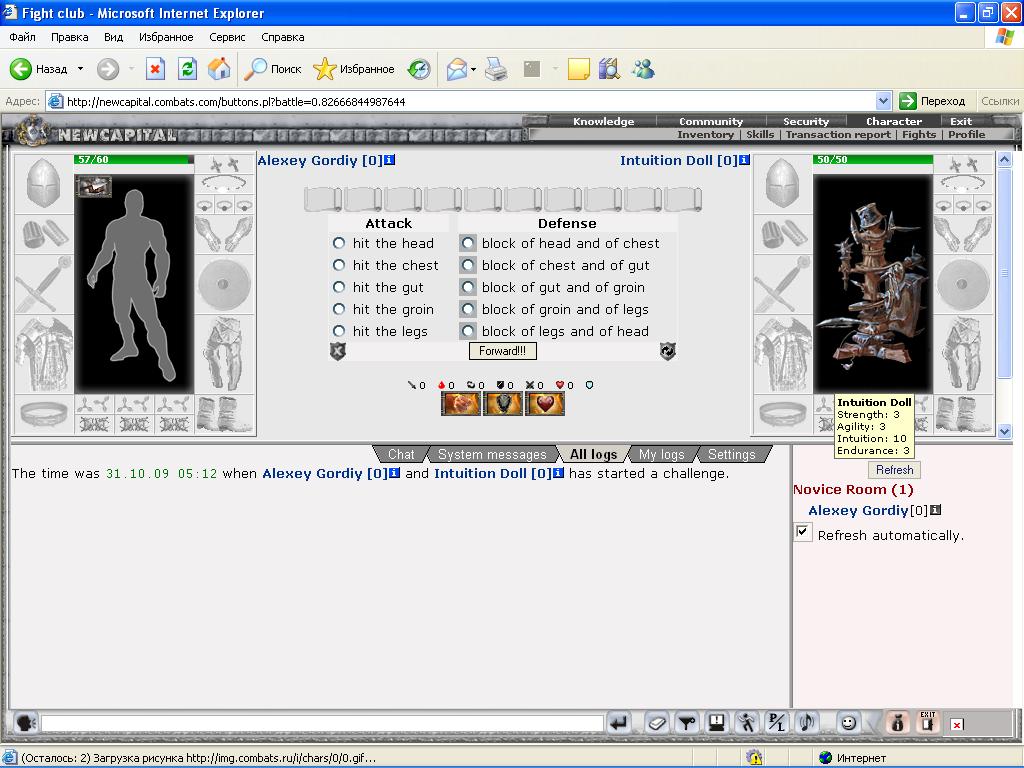Click the money bag icon in chat bar
1024x768 pixels.
click(898, 722)
